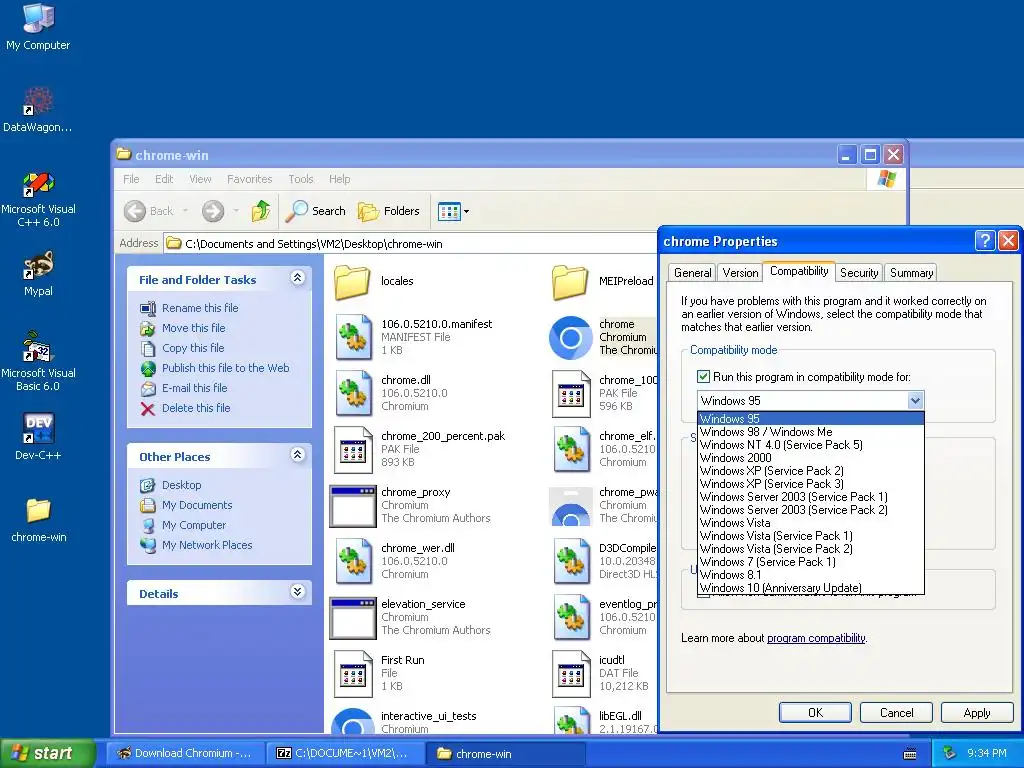Click Cancel in chrome Properties
This screenshot has width=1024, height=768.
[896, 712]
